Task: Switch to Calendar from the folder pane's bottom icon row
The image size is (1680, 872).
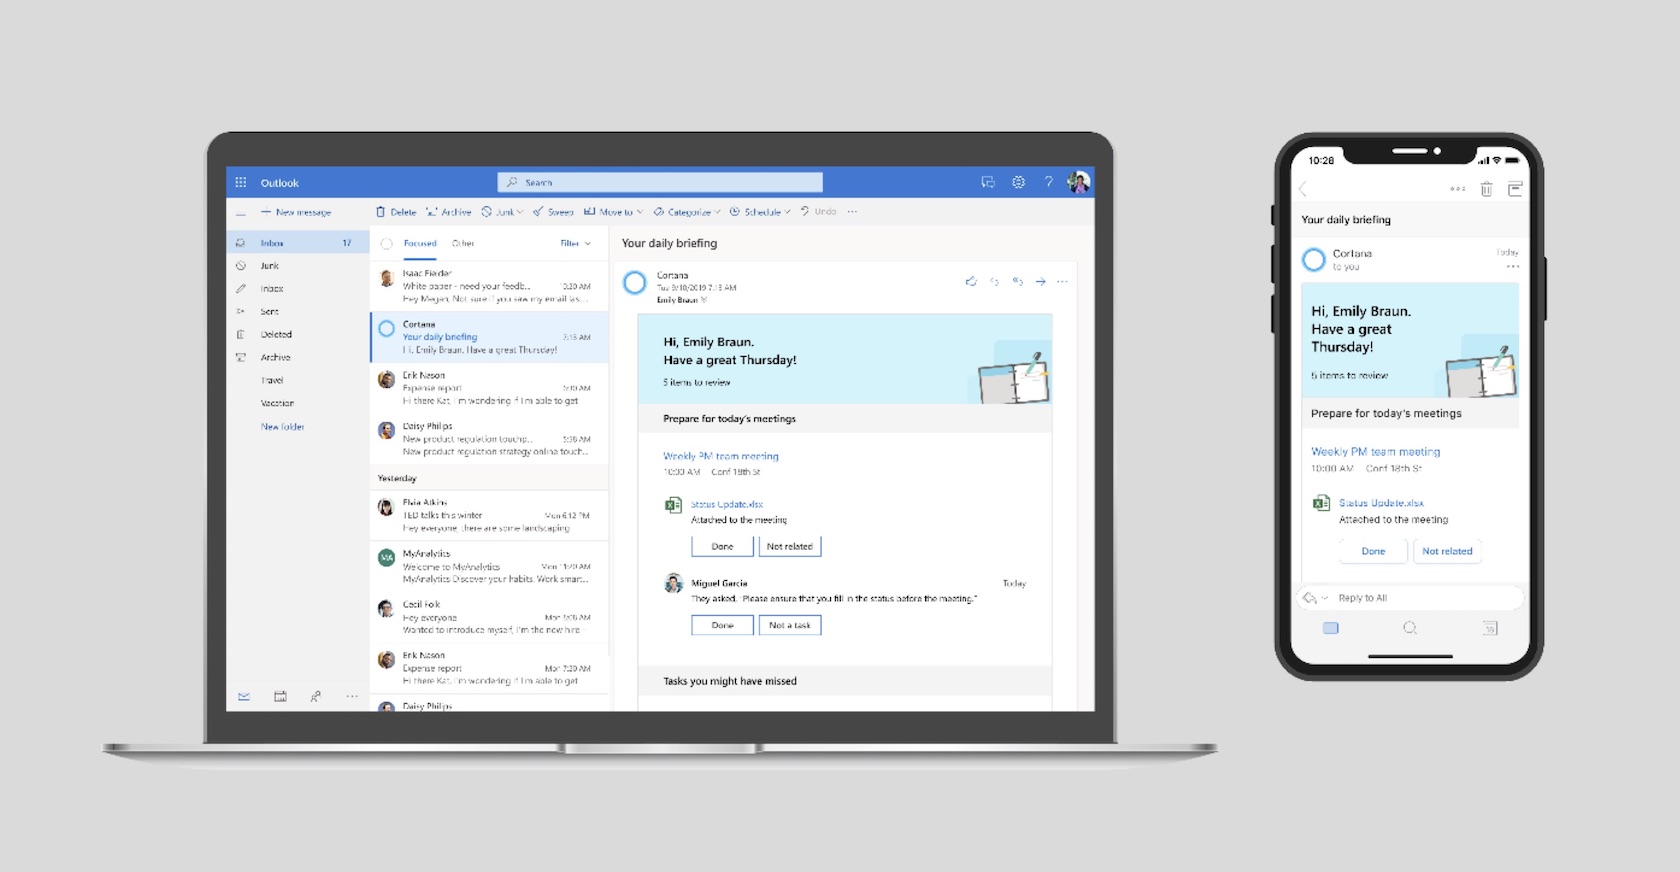Action: (280, 696)
